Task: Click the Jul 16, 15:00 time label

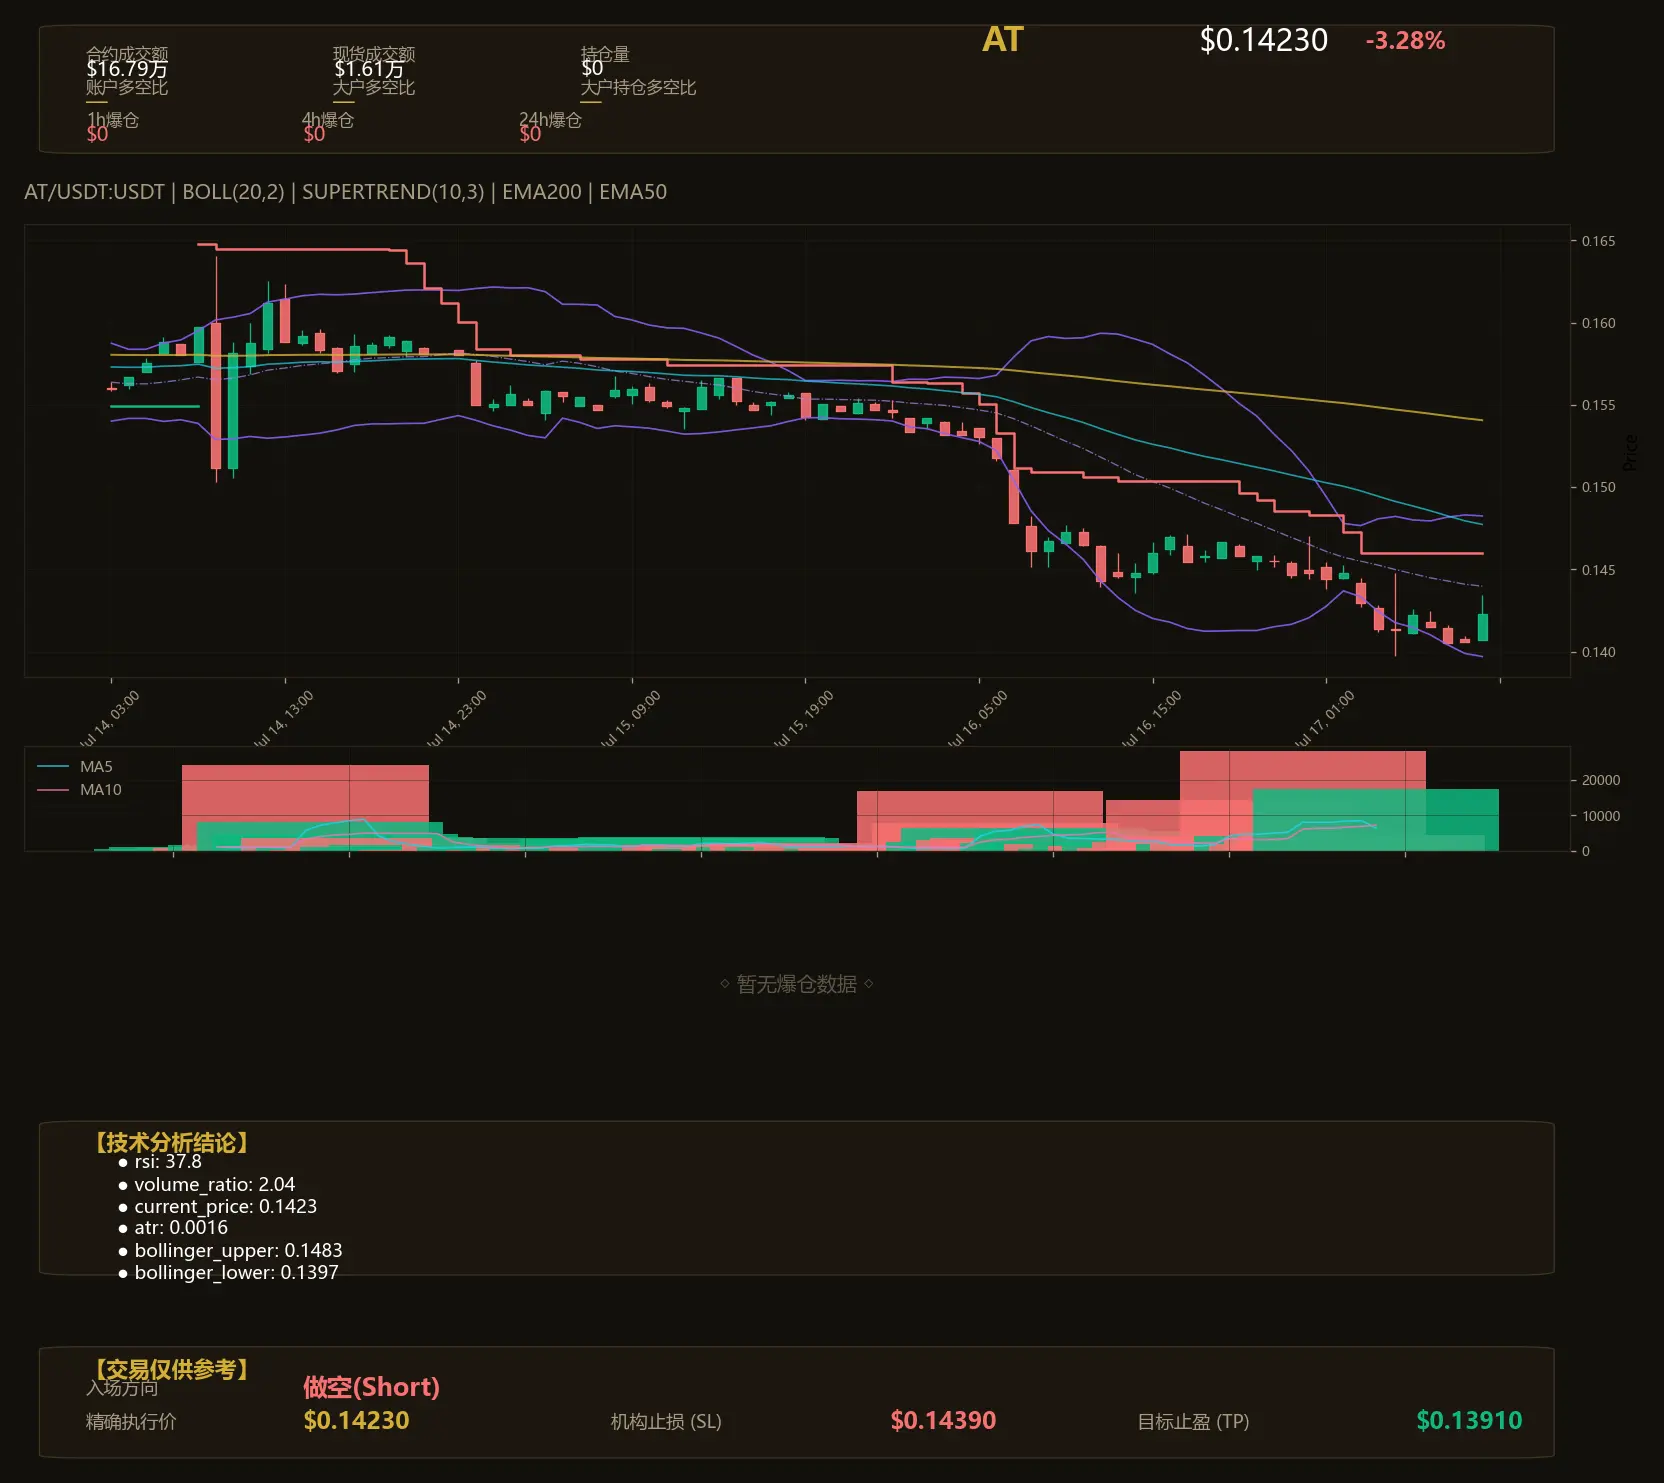Action: [1151, 720]
